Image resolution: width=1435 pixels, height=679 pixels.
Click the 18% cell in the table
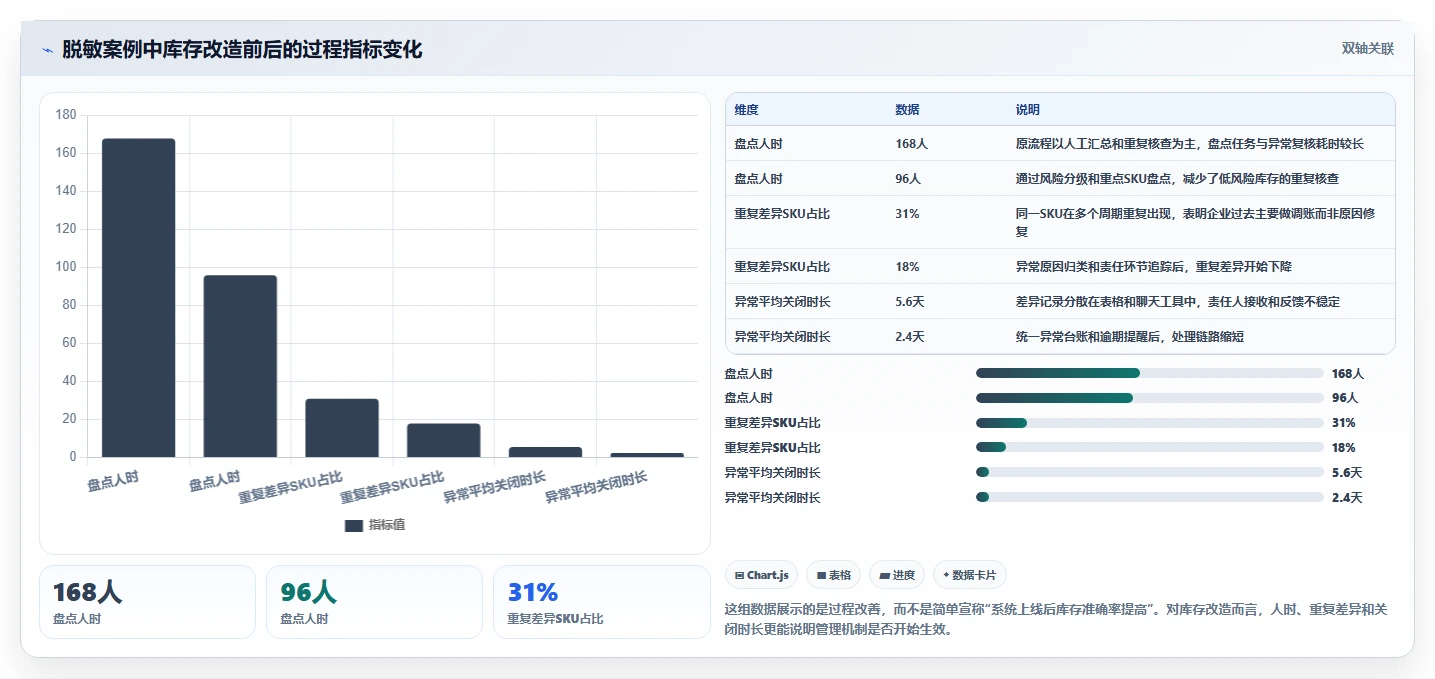tap(907, 267)
